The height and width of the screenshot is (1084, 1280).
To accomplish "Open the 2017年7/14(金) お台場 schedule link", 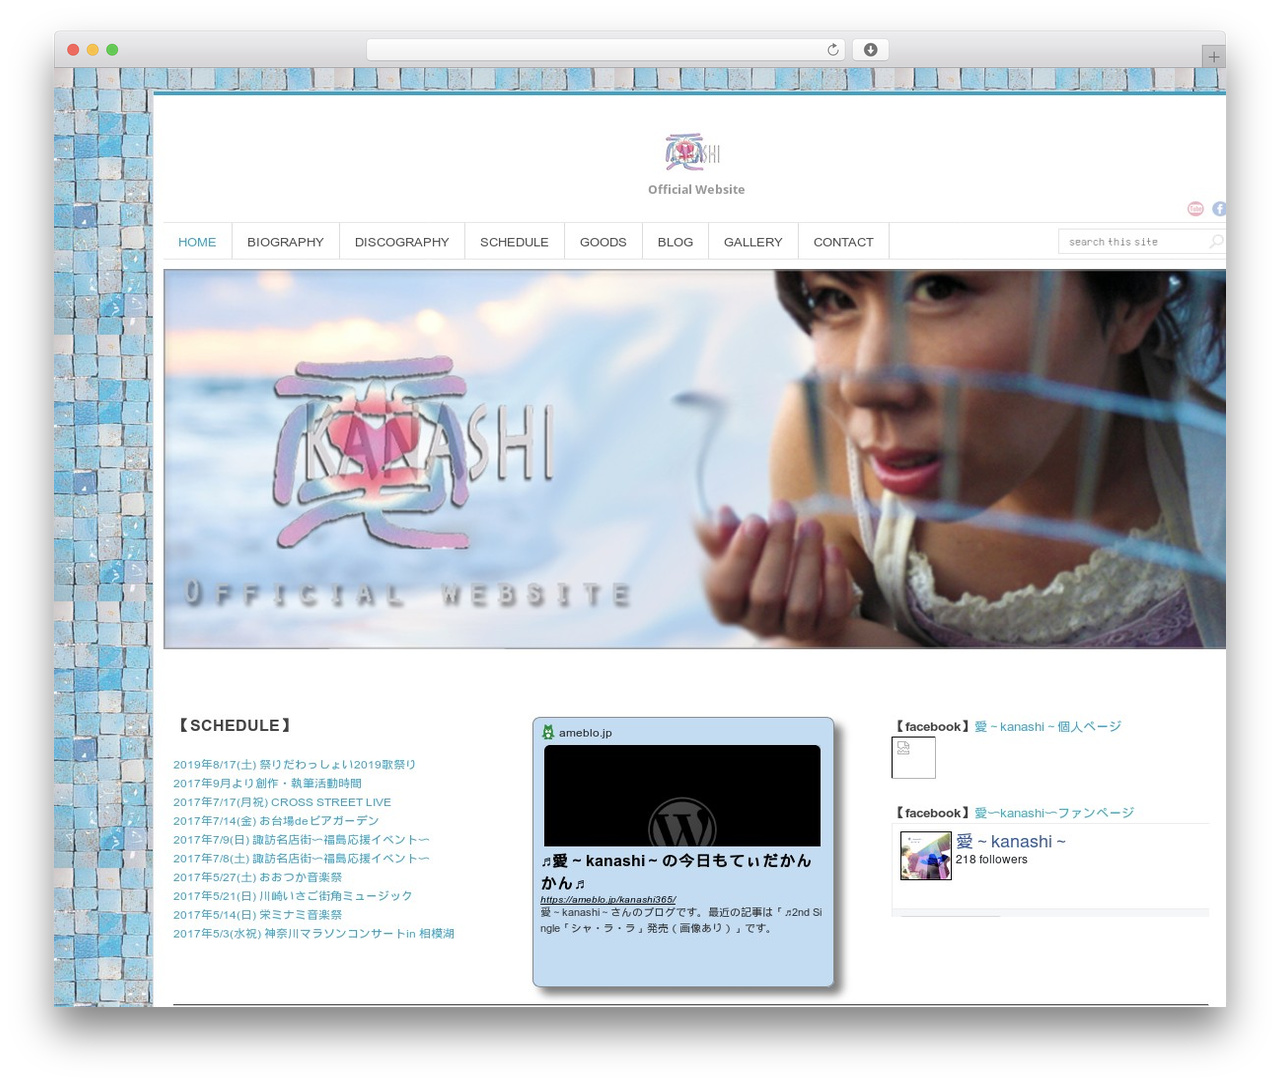I will pyautogui.click(x=276, y=821).
